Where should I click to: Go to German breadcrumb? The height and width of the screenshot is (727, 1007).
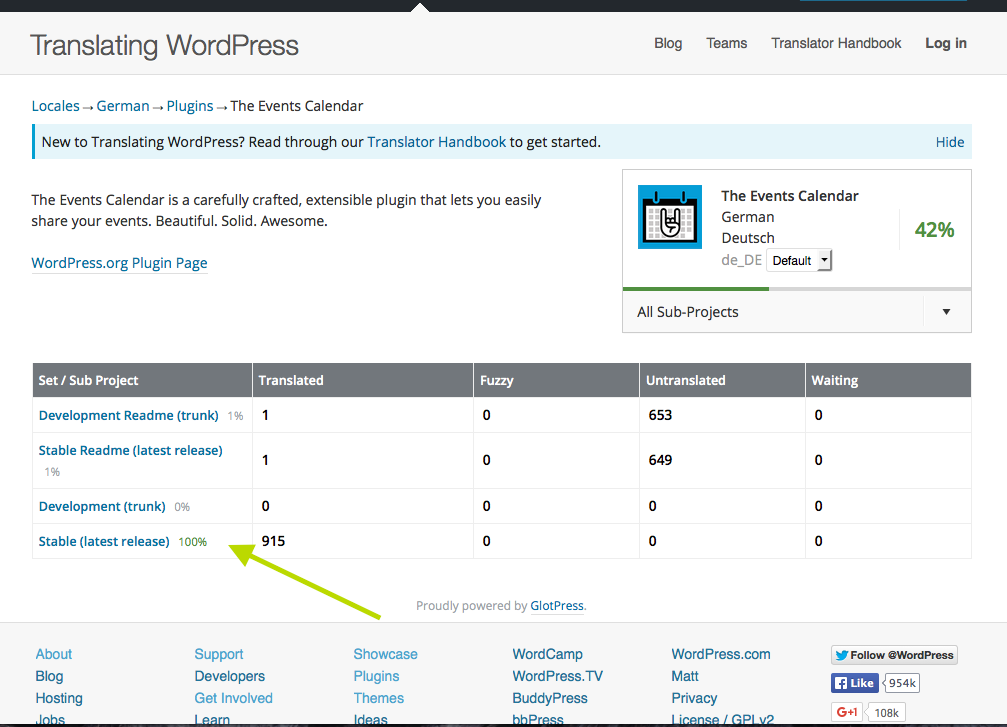[x=123, y=106]
